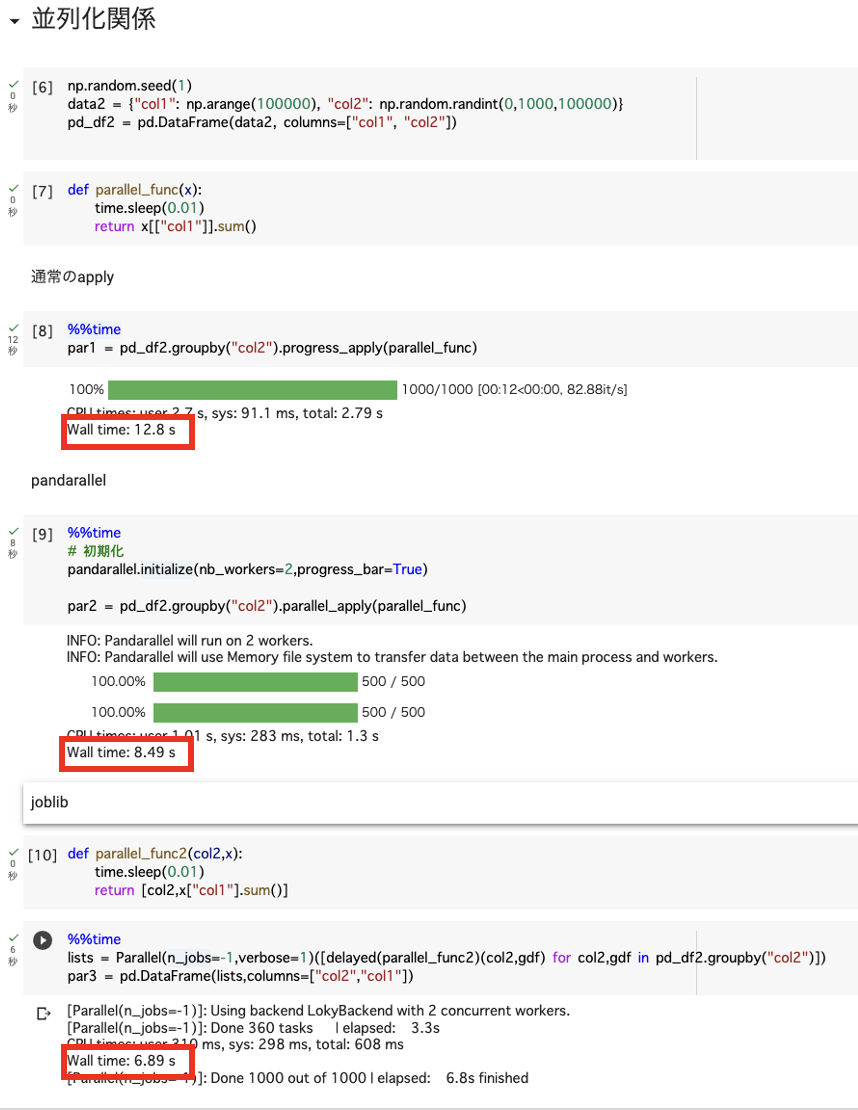The image size is (858, 1110).
Task: Select the 並列化関係 section heading
Action: coord(93,19)
